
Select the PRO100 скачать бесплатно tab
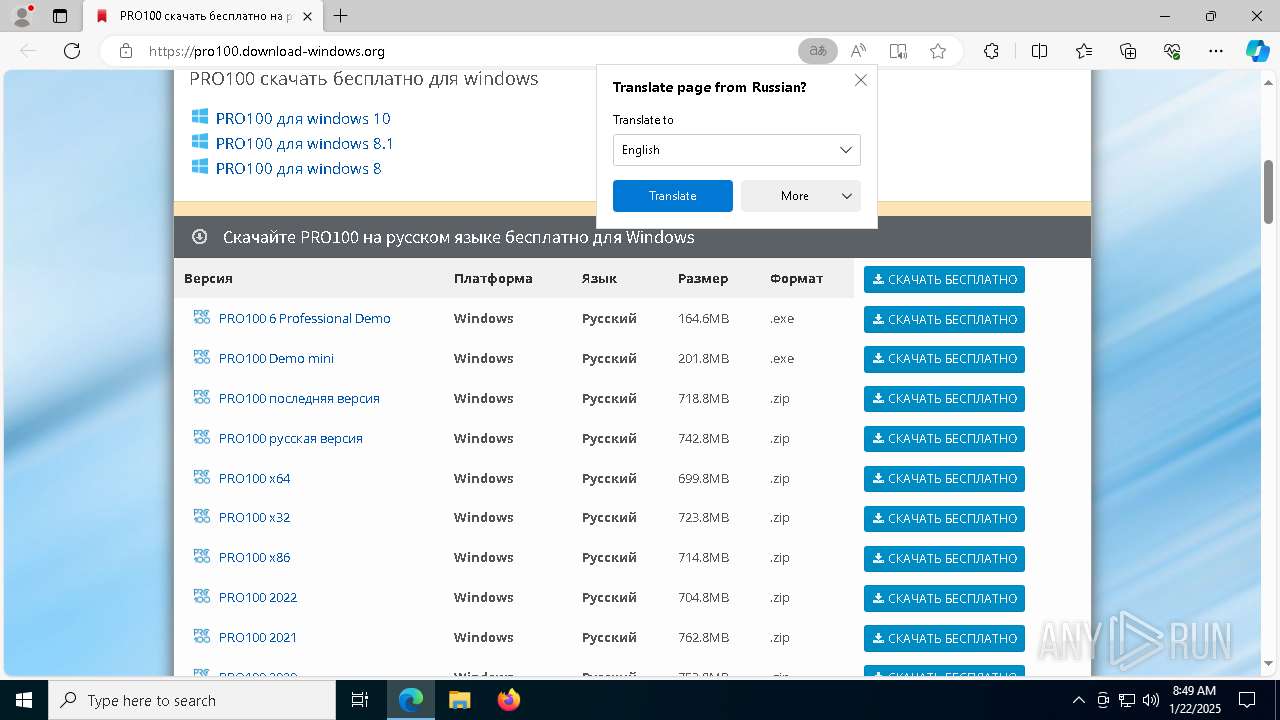click(x=203, y=16)
